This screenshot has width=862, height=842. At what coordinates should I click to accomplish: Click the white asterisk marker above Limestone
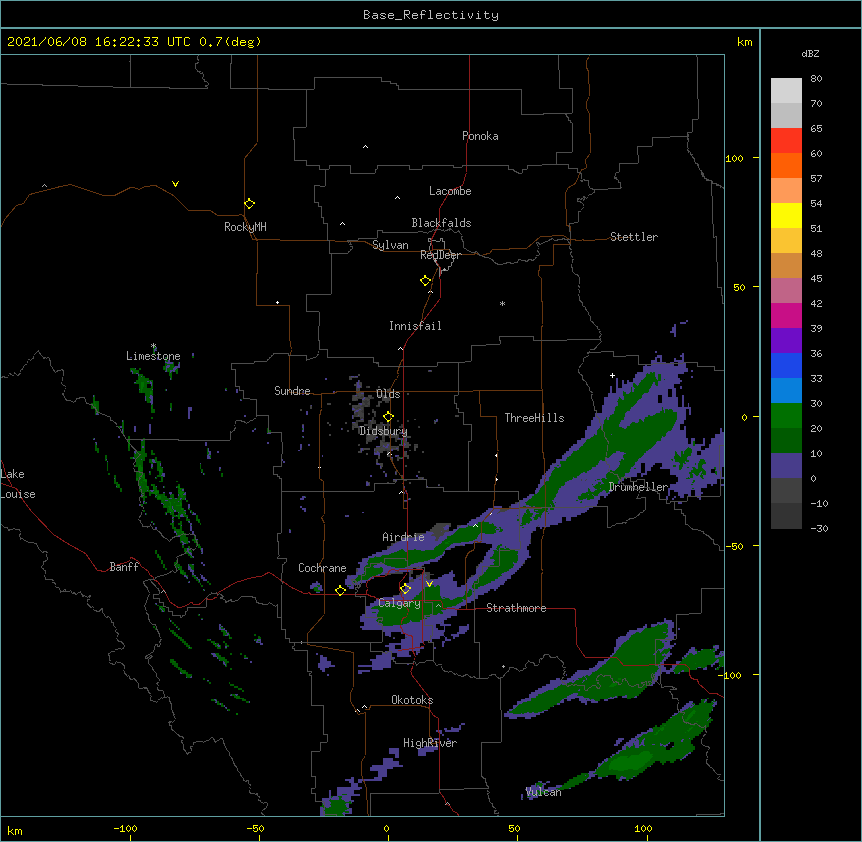[154, 346]
